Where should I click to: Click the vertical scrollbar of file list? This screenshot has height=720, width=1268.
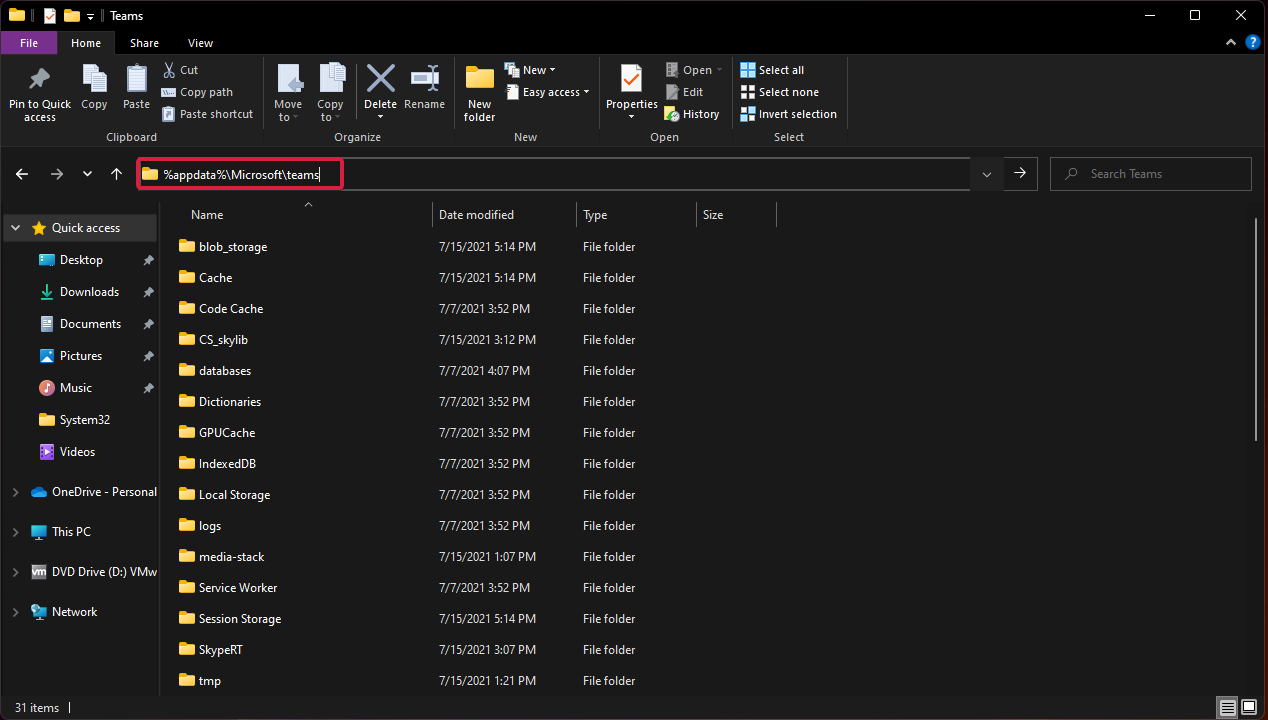(1258, 330)
